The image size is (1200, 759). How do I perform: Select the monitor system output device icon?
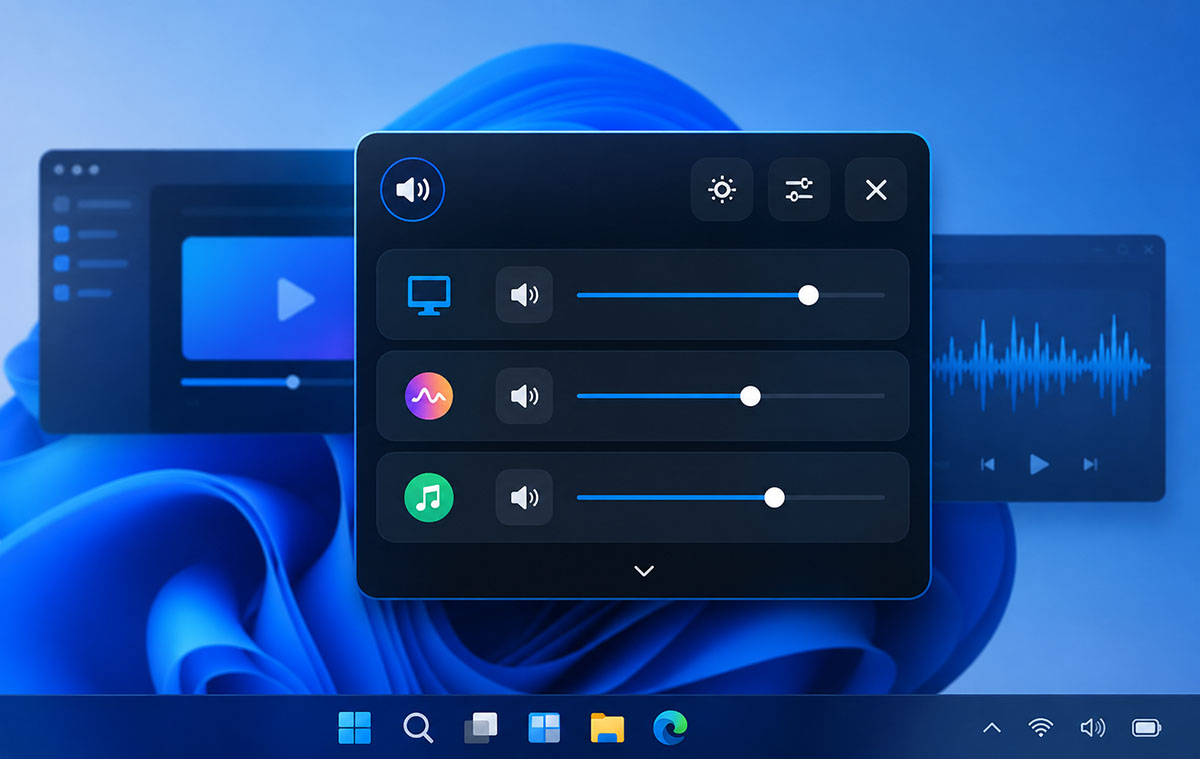(429, 295)
